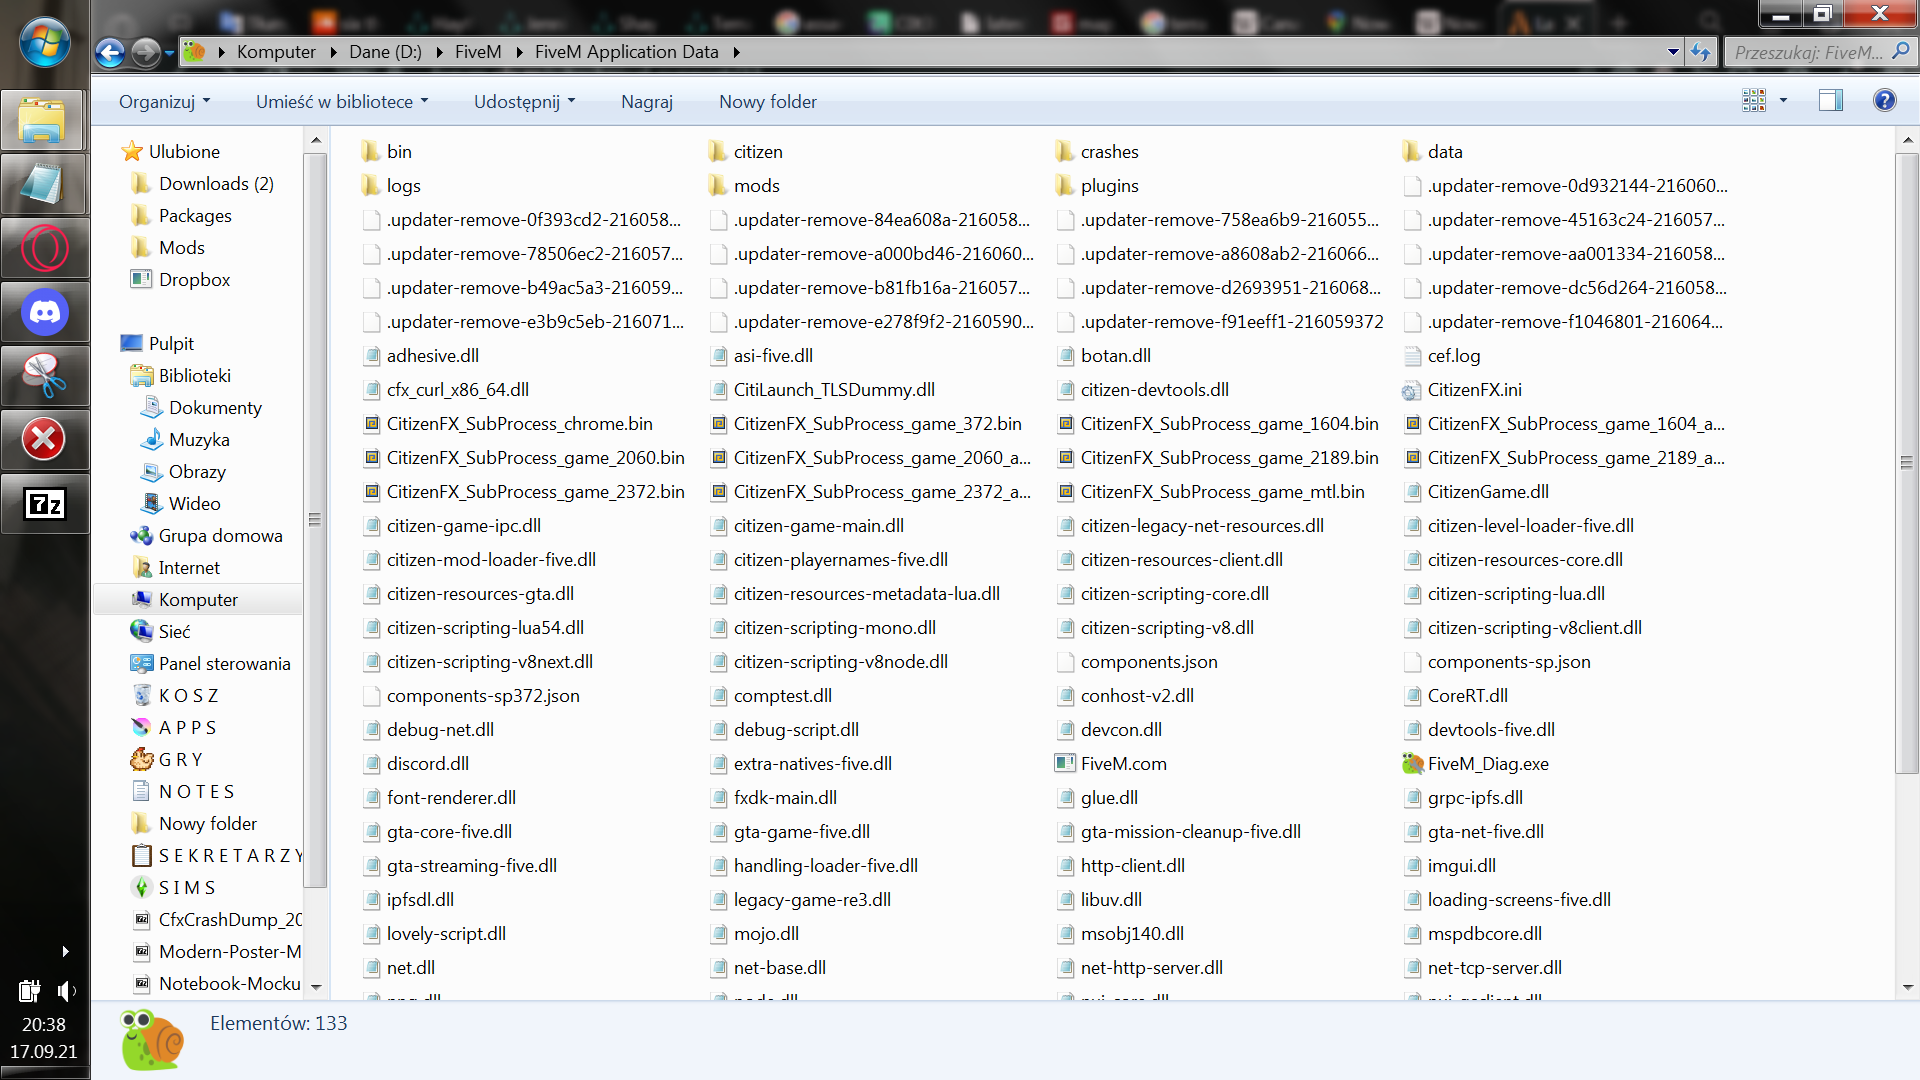Select the cef.log file
This screenshot has height=1080, width=1920.
click(x=1442, y=356)
